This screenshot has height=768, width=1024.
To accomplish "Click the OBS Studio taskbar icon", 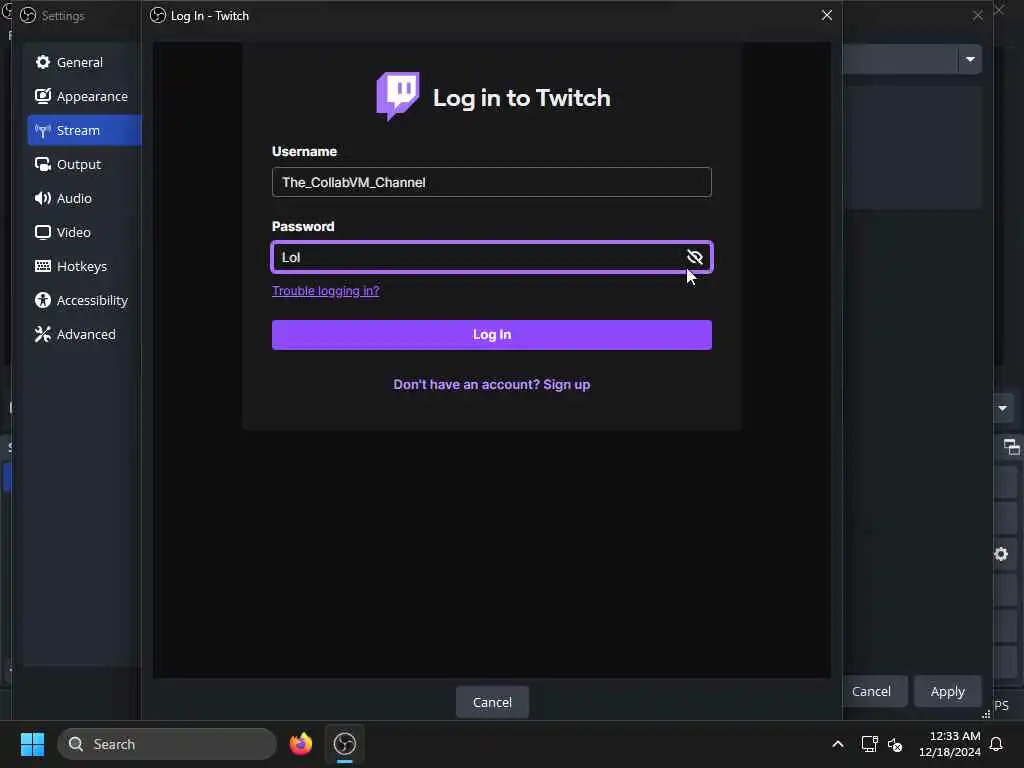I will (344, 744).
